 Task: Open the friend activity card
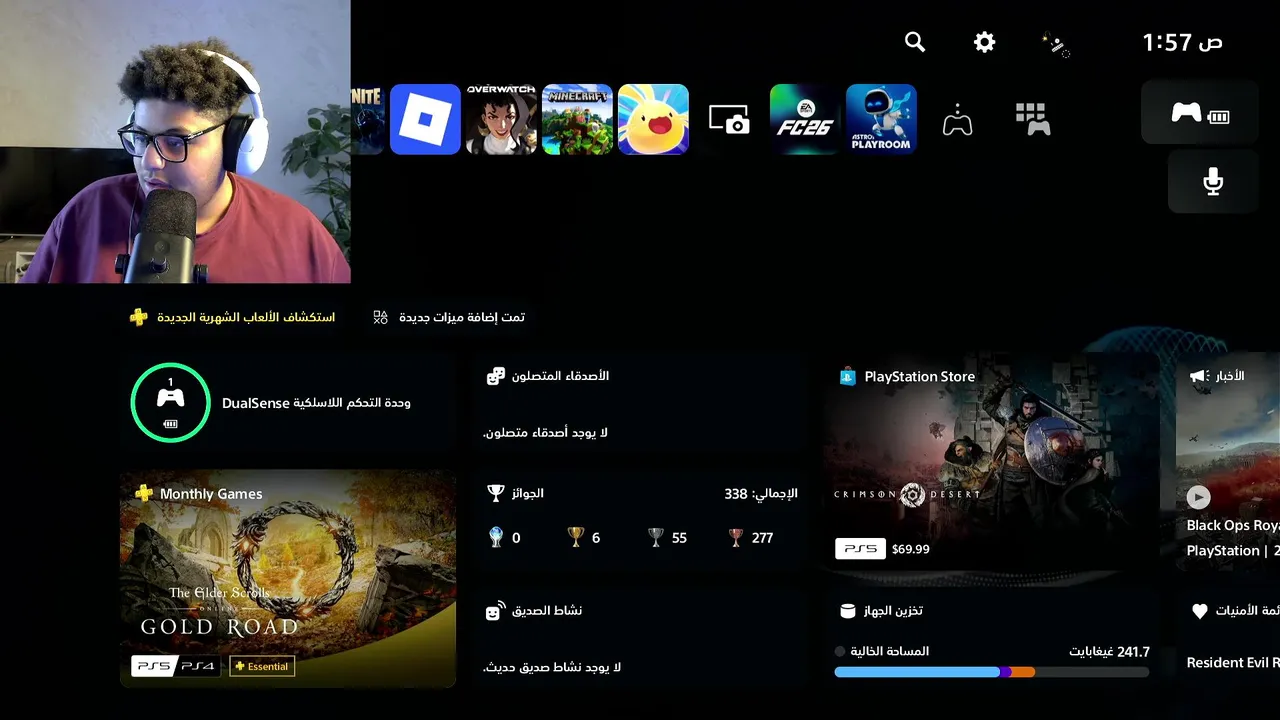640,639
